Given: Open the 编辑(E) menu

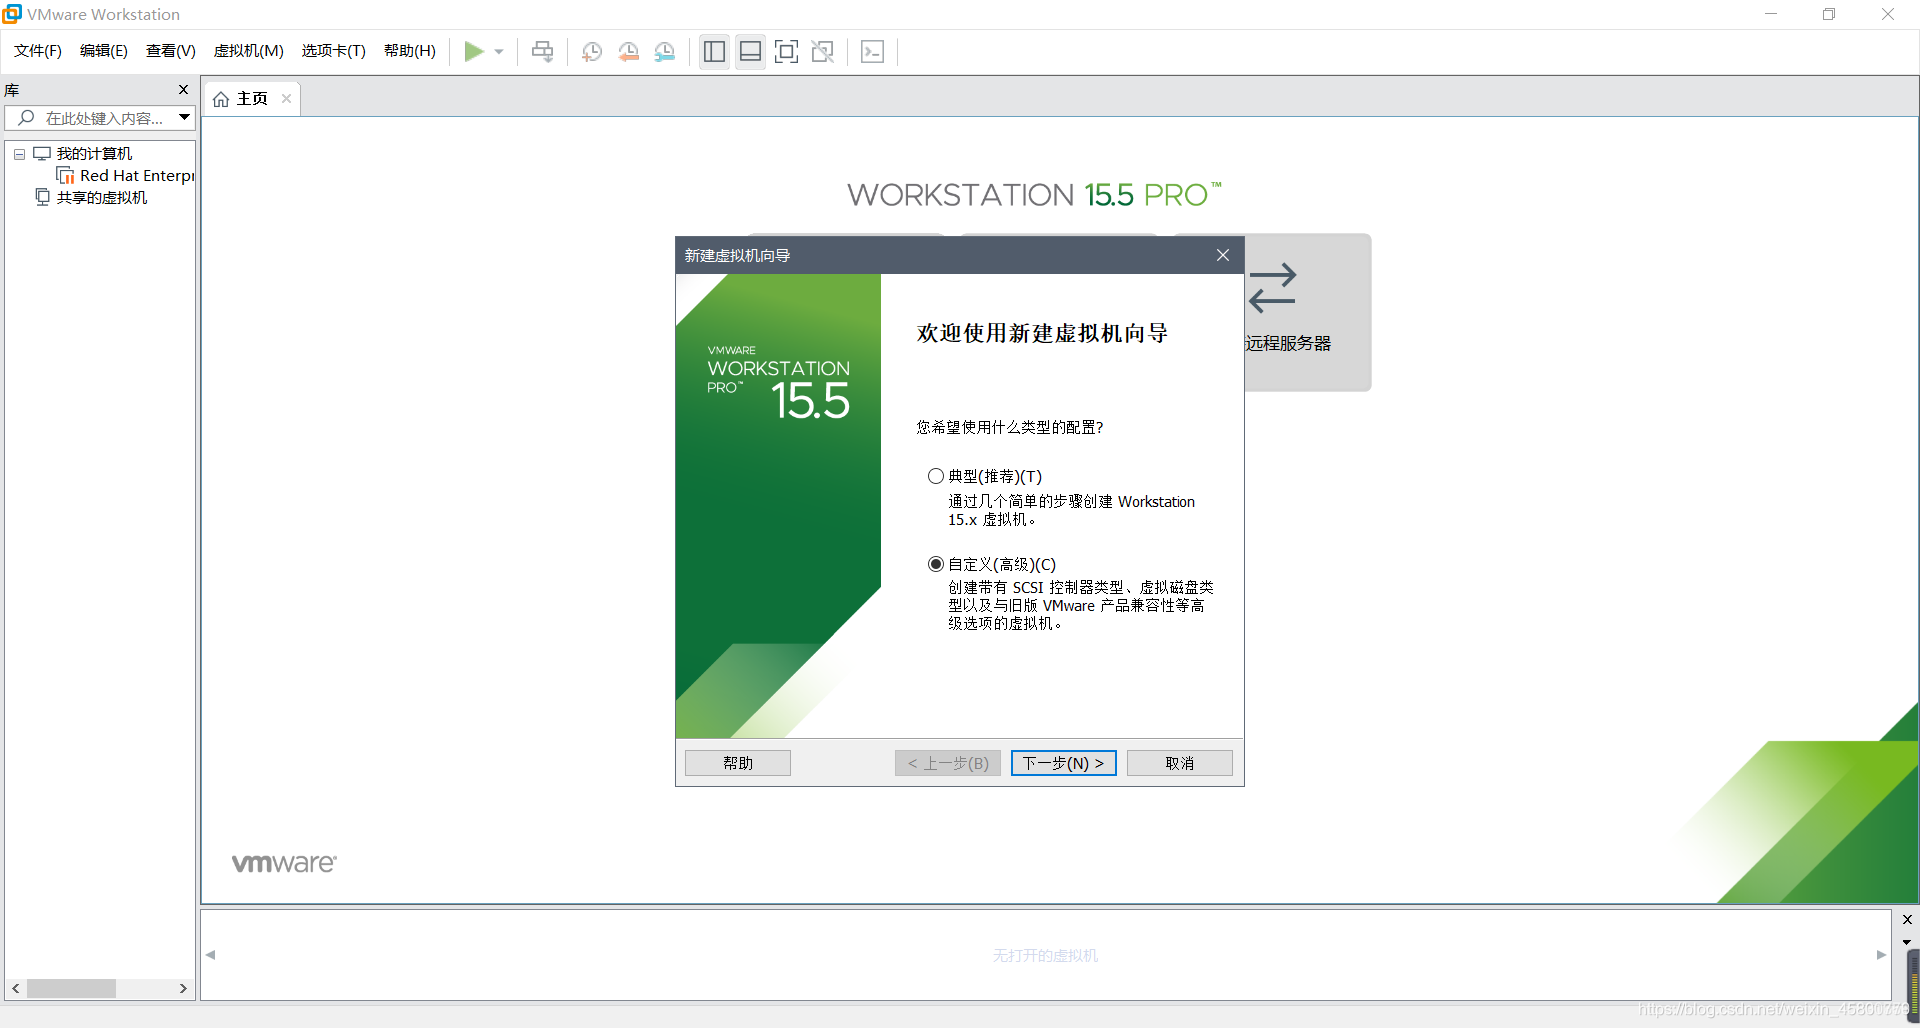Looking at the screenshot, I should [x=104, y=51].
